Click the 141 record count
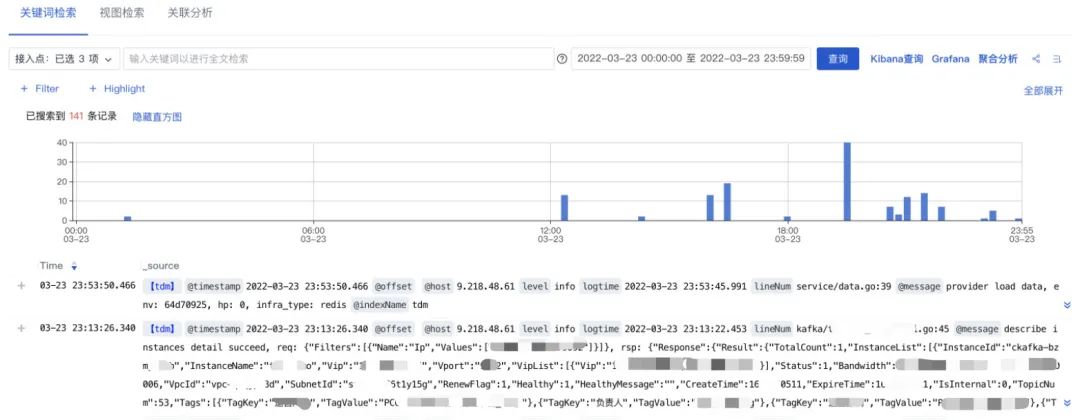 coord(76,117)
